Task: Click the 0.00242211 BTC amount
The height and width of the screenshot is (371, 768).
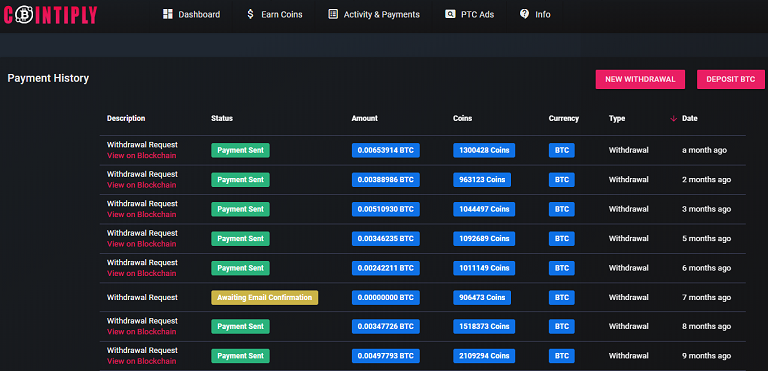Action: [x=385, y=268]
